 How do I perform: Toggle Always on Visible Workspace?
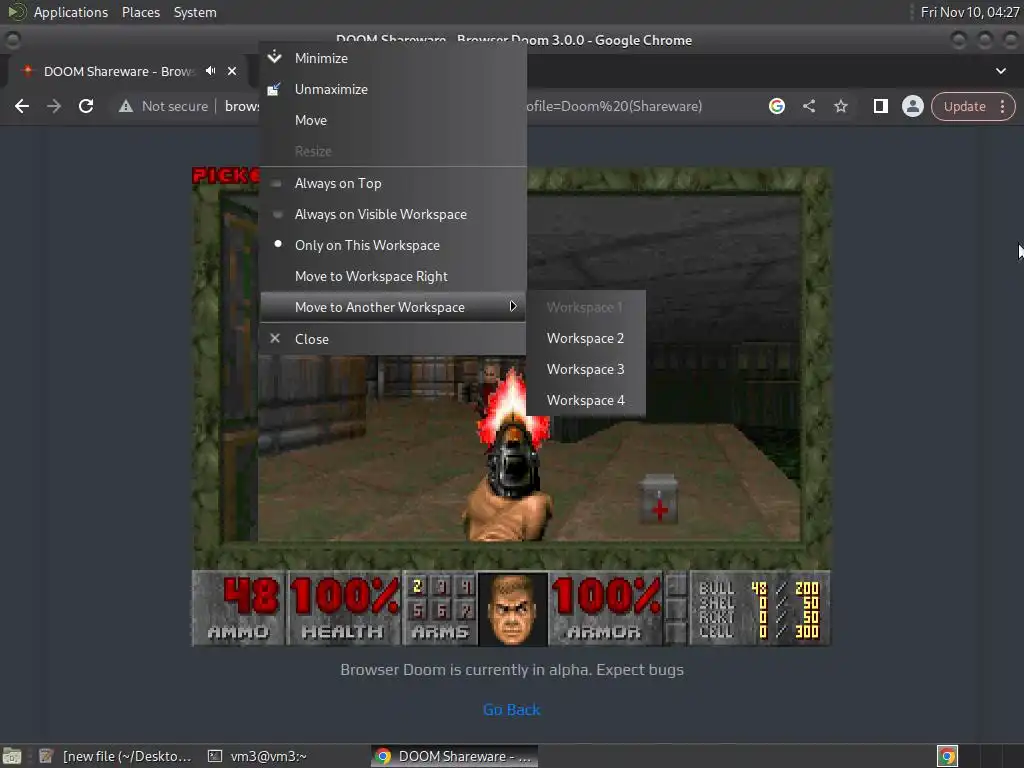pos(392,214)
